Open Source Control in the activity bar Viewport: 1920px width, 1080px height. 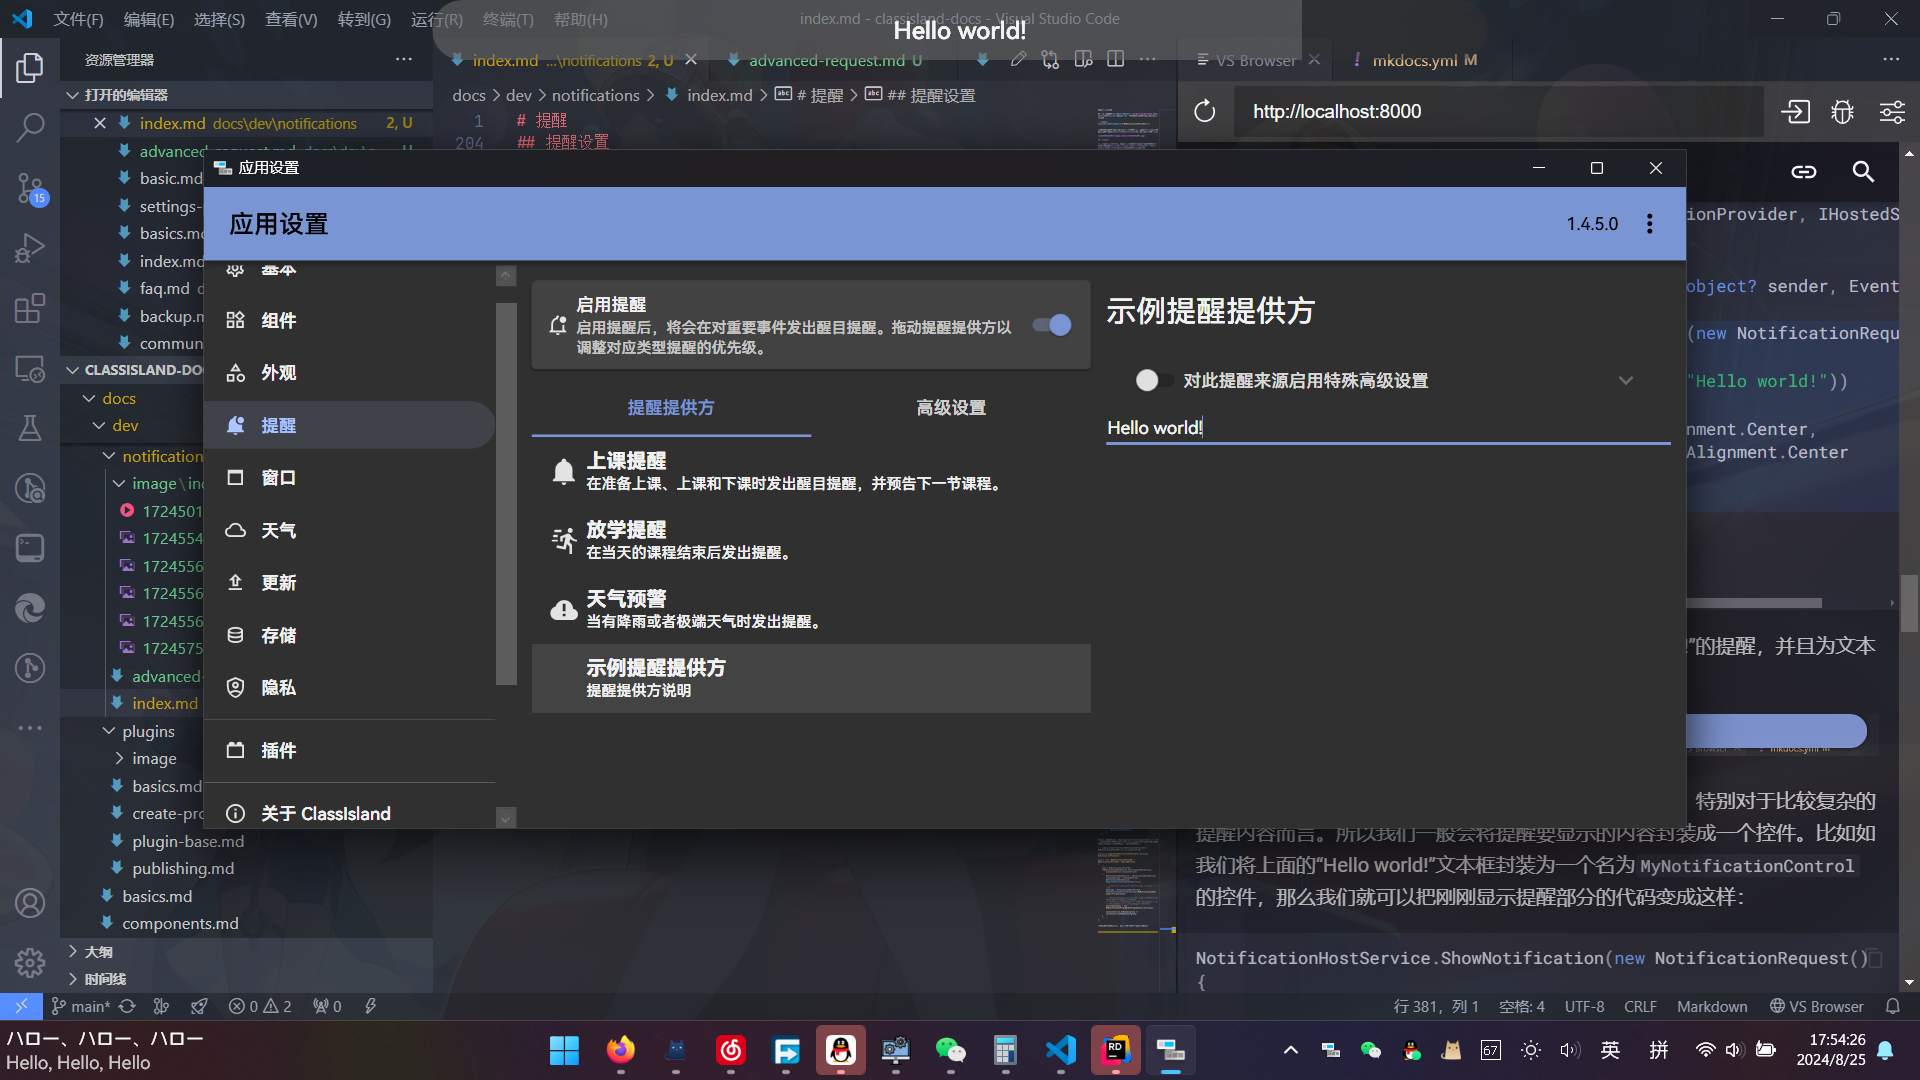[x=29, y=188]
